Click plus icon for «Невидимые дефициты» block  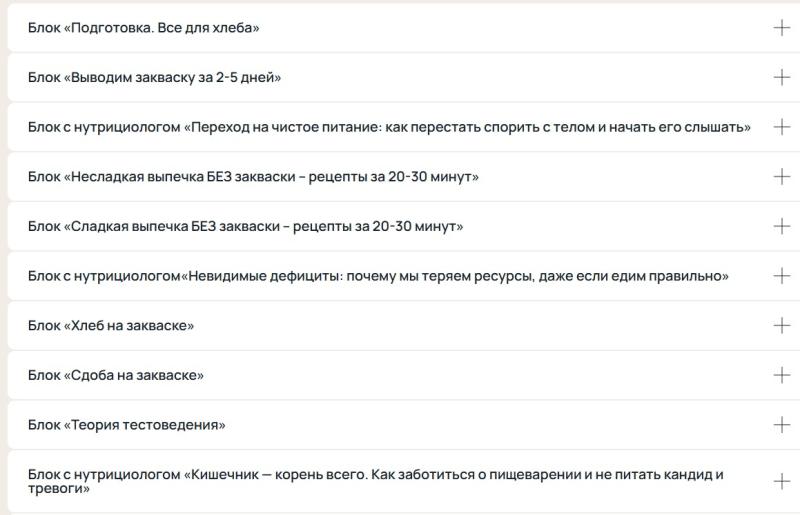point(781,276)
